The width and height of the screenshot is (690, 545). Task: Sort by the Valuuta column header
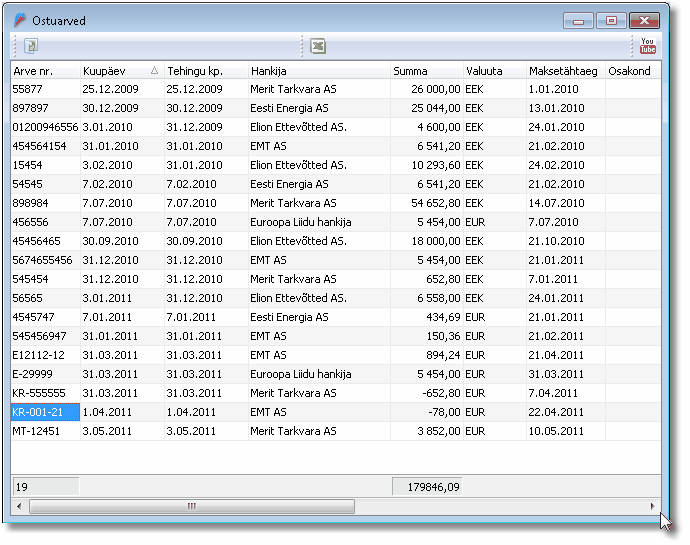(x=495, y=71)
